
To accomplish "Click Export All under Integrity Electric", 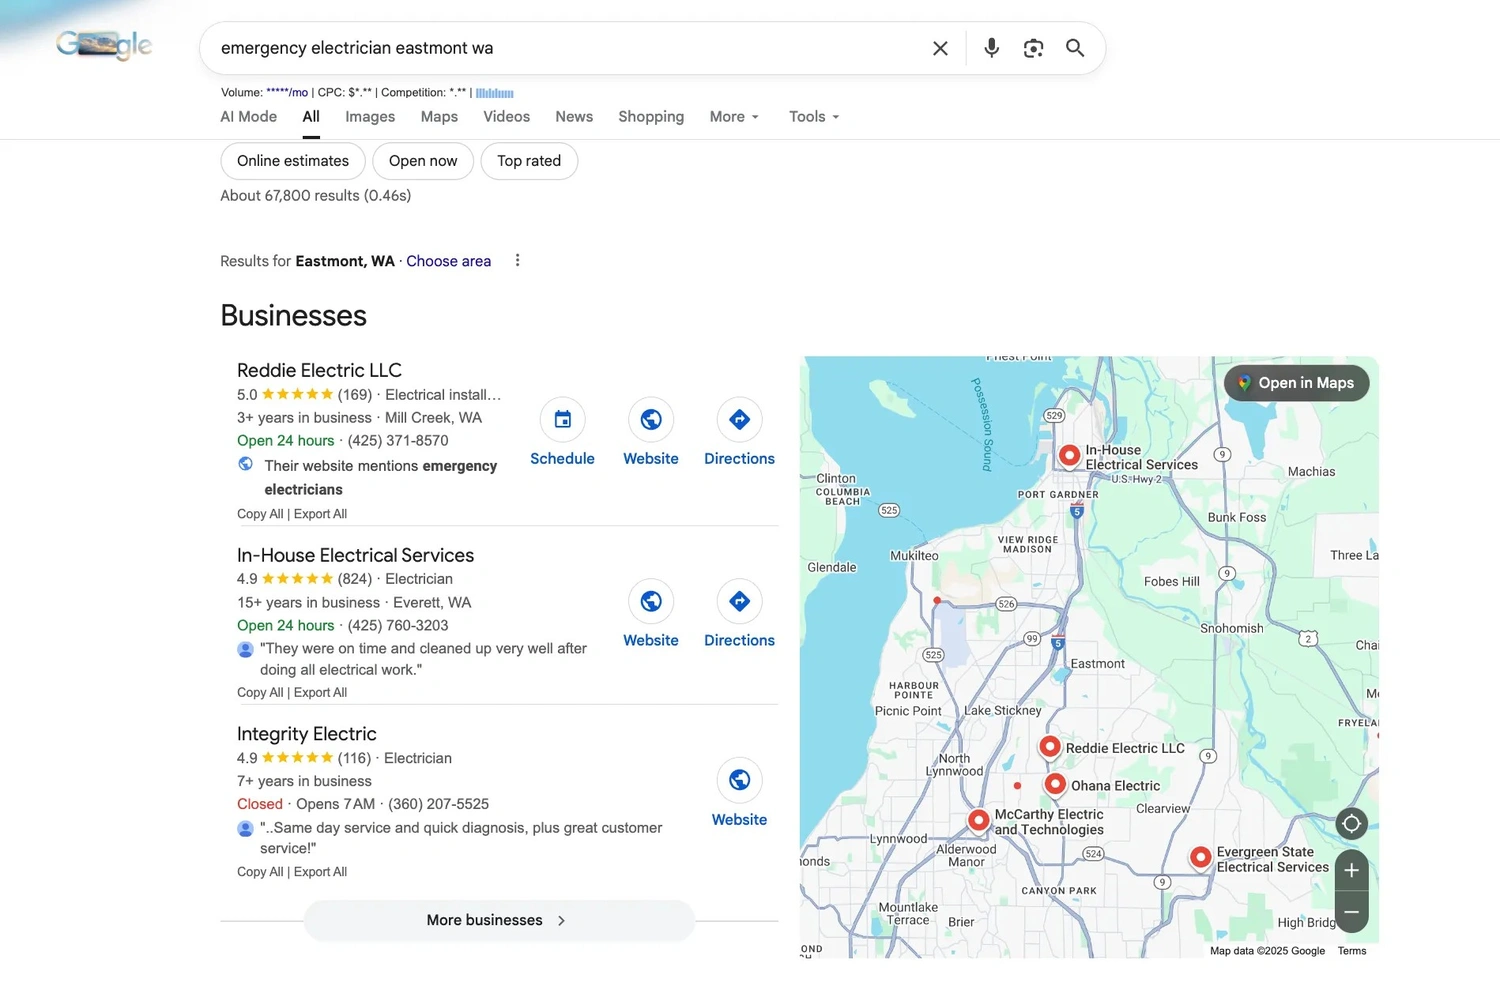I will click(x=320, y=872).
